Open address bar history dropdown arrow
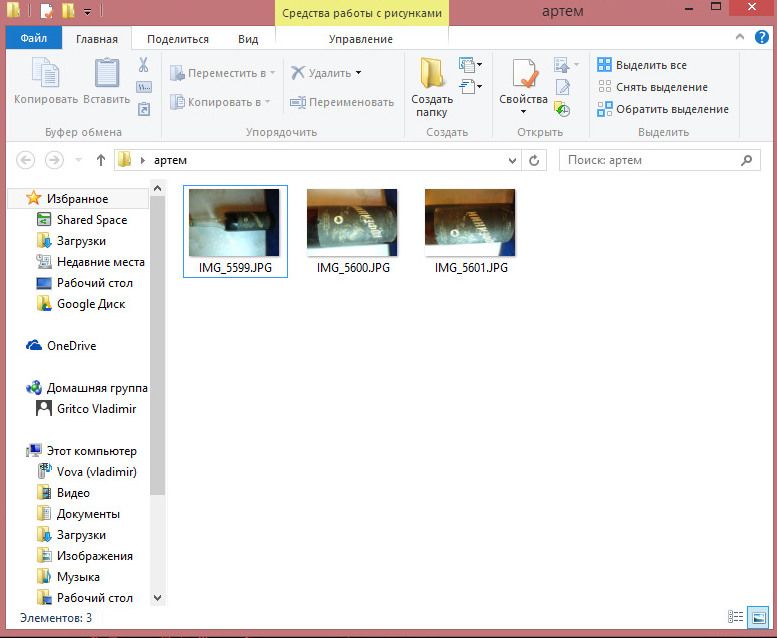 513,160
